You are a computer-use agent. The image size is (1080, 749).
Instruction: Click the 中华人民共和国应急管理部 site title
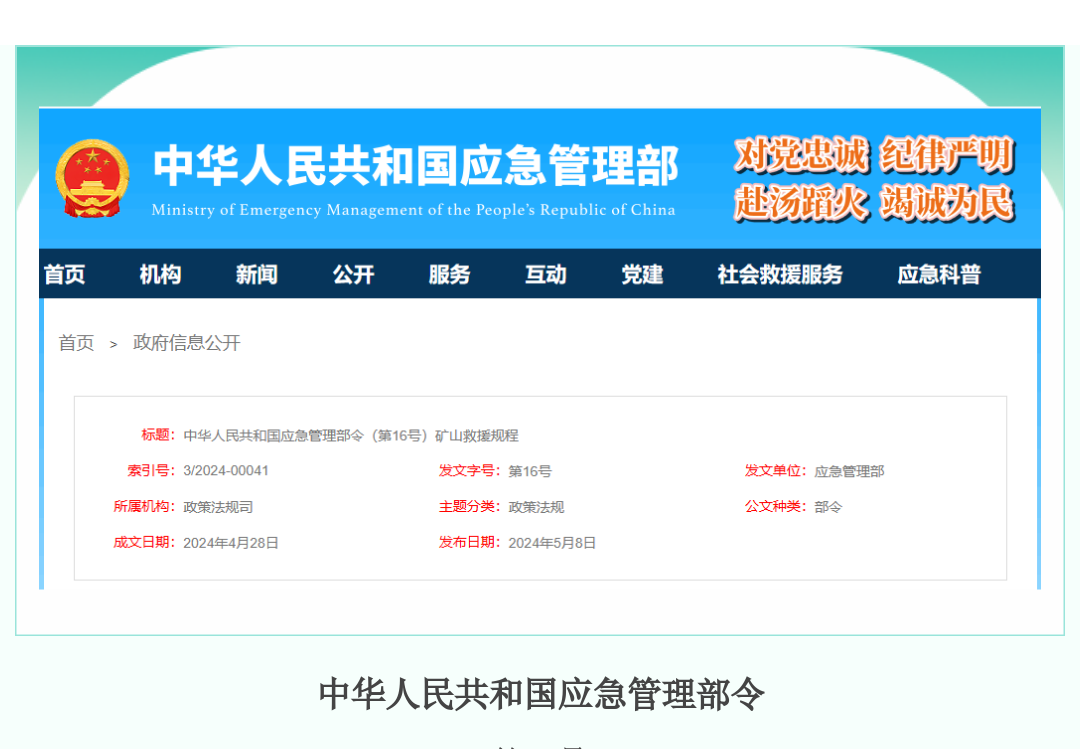coord(416,166)
